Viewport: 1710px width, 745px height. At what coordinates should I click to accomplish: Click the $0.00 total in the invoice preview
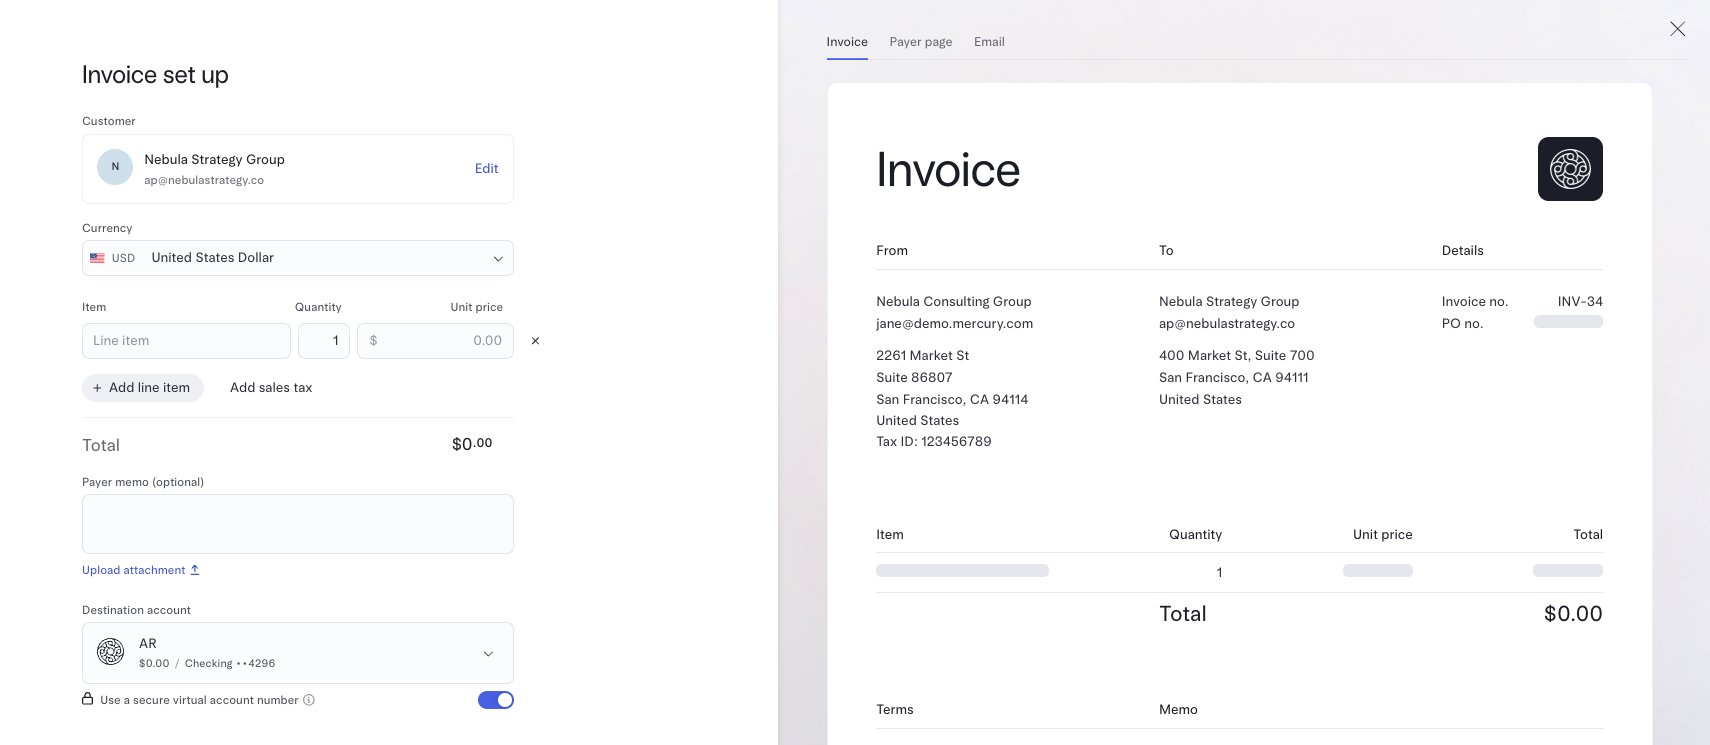coord(1573,614)
